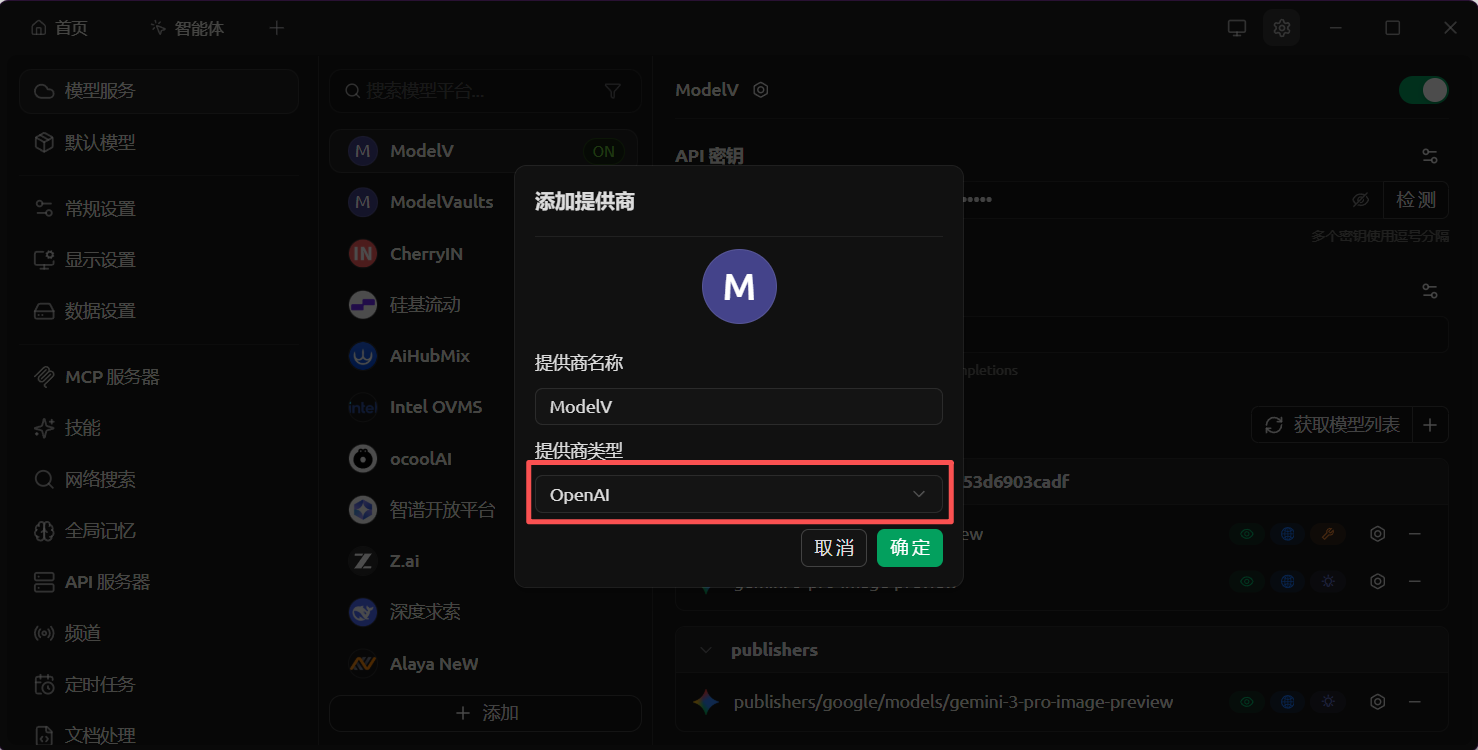Viewport: 1478px width, 750px height.
Task: Open sliders icon above the API address field
Action: pyautogui.click(x=1430, y=291)
